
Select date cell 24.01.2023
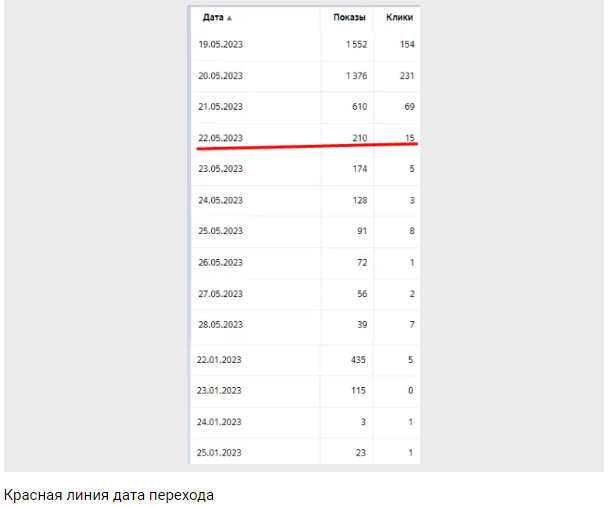click(x=219, y=422)
